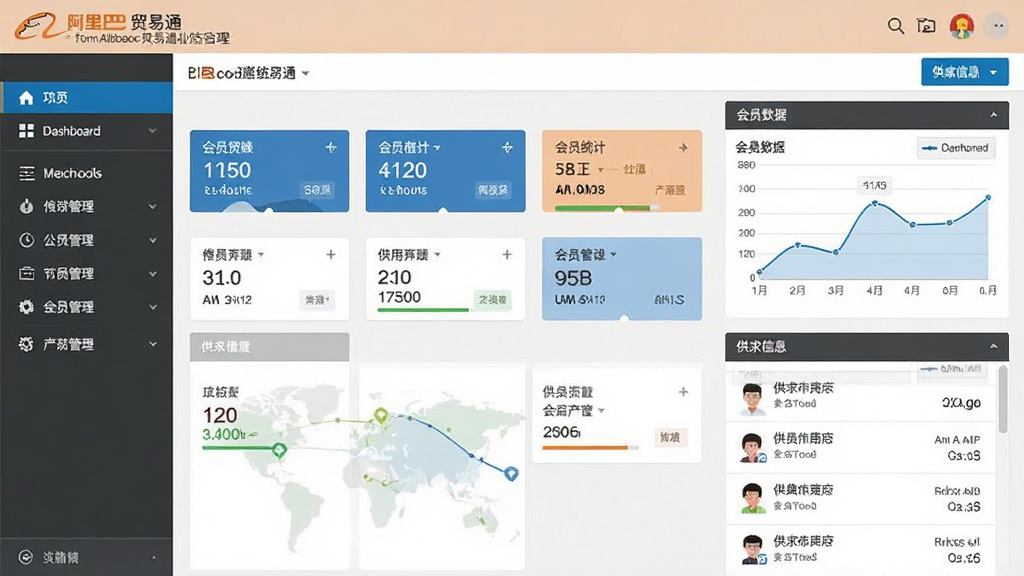
Task: Click the tag button on 4120 card
Action: pyautogui.click(x=493, y=190)
